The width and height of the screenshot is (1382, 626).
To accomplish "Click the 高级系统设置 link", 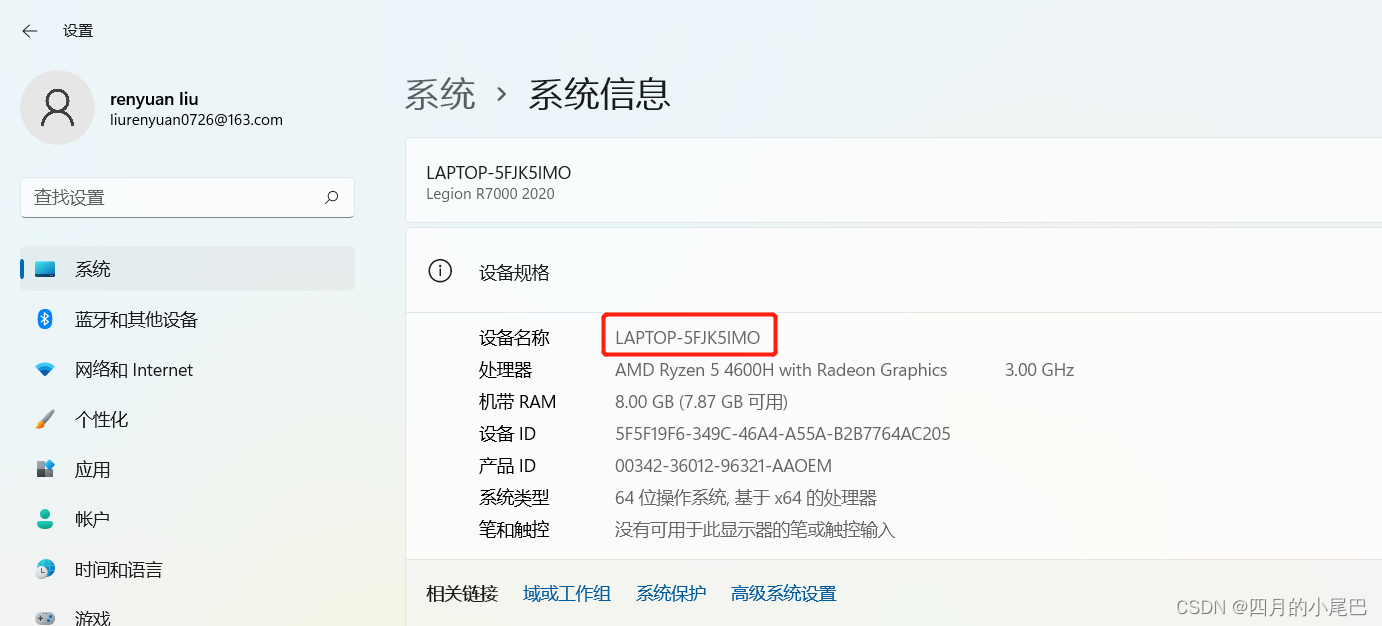I will tap(783, 592).
